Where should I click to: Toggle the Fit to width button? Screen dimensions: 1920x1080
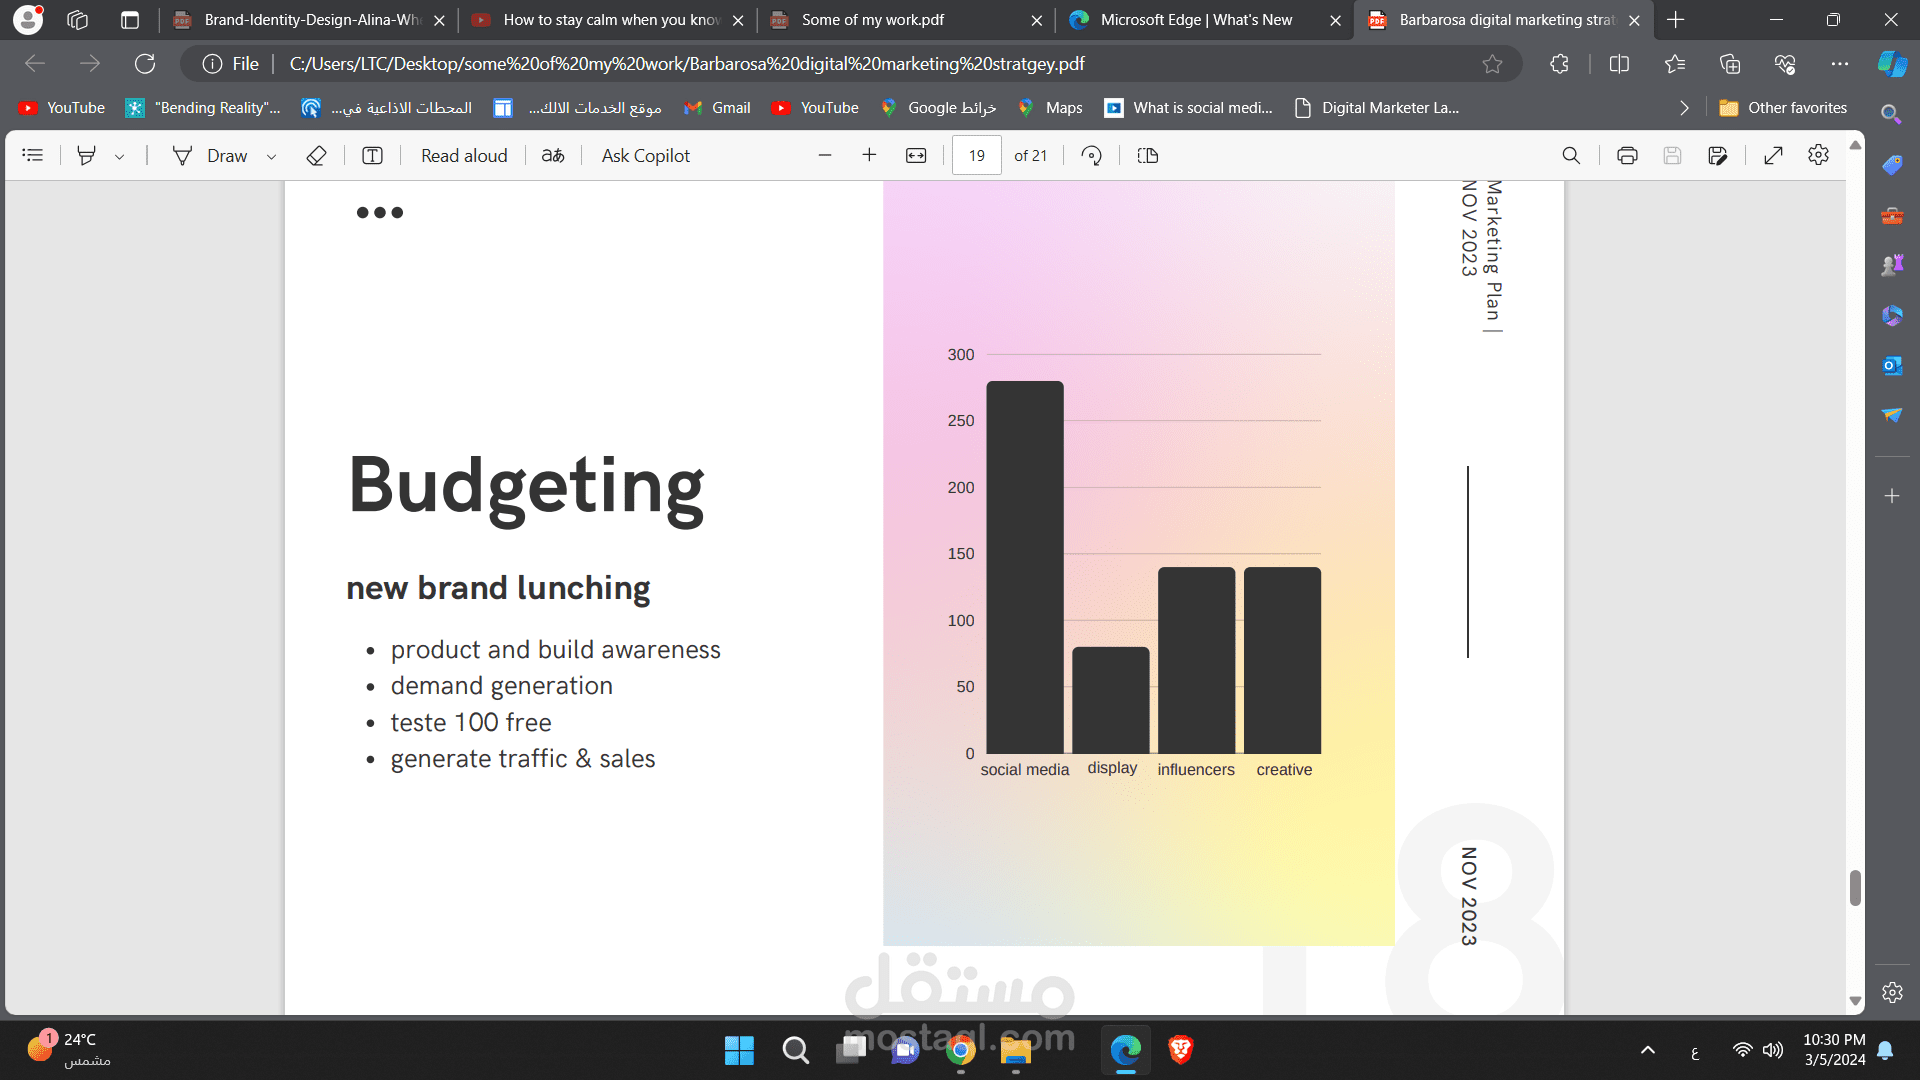pos(916,155)
